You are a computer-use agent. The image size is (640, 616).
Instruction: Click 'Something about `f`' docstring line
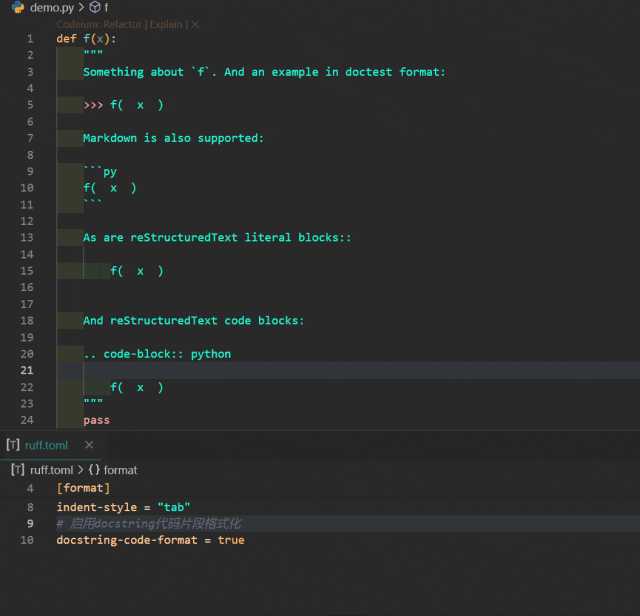pos(264,72)
